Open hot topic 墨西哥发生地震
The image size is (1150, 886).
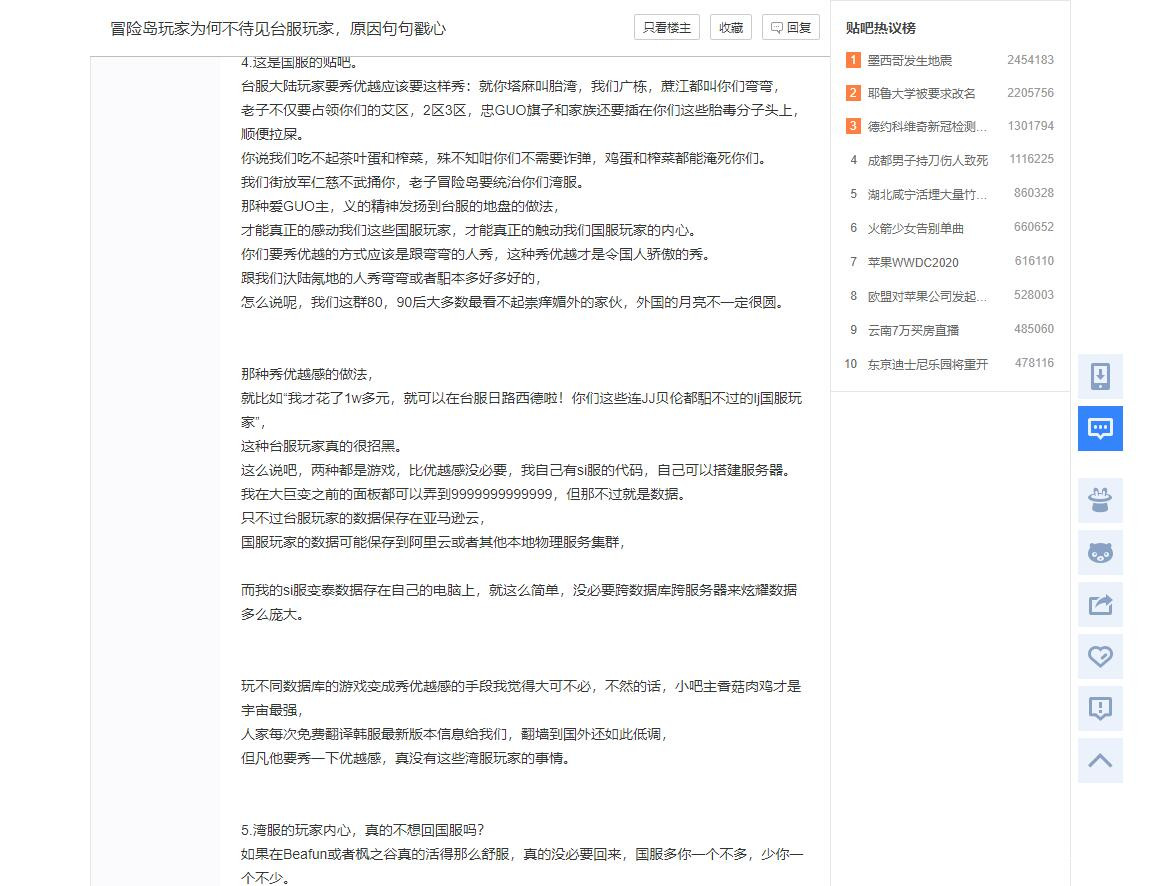(x=909, y=60)
